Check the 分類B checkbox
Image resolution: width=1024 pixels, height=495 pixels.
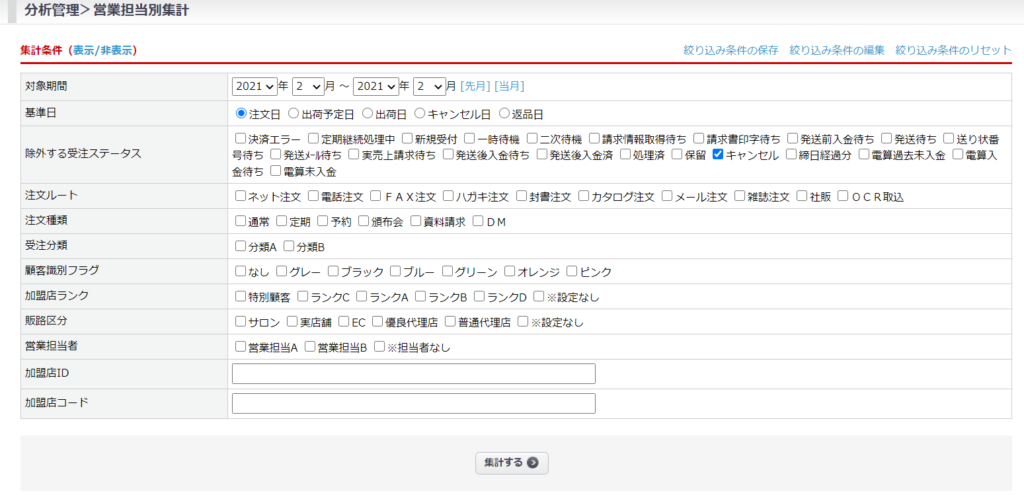pos(290,246)
